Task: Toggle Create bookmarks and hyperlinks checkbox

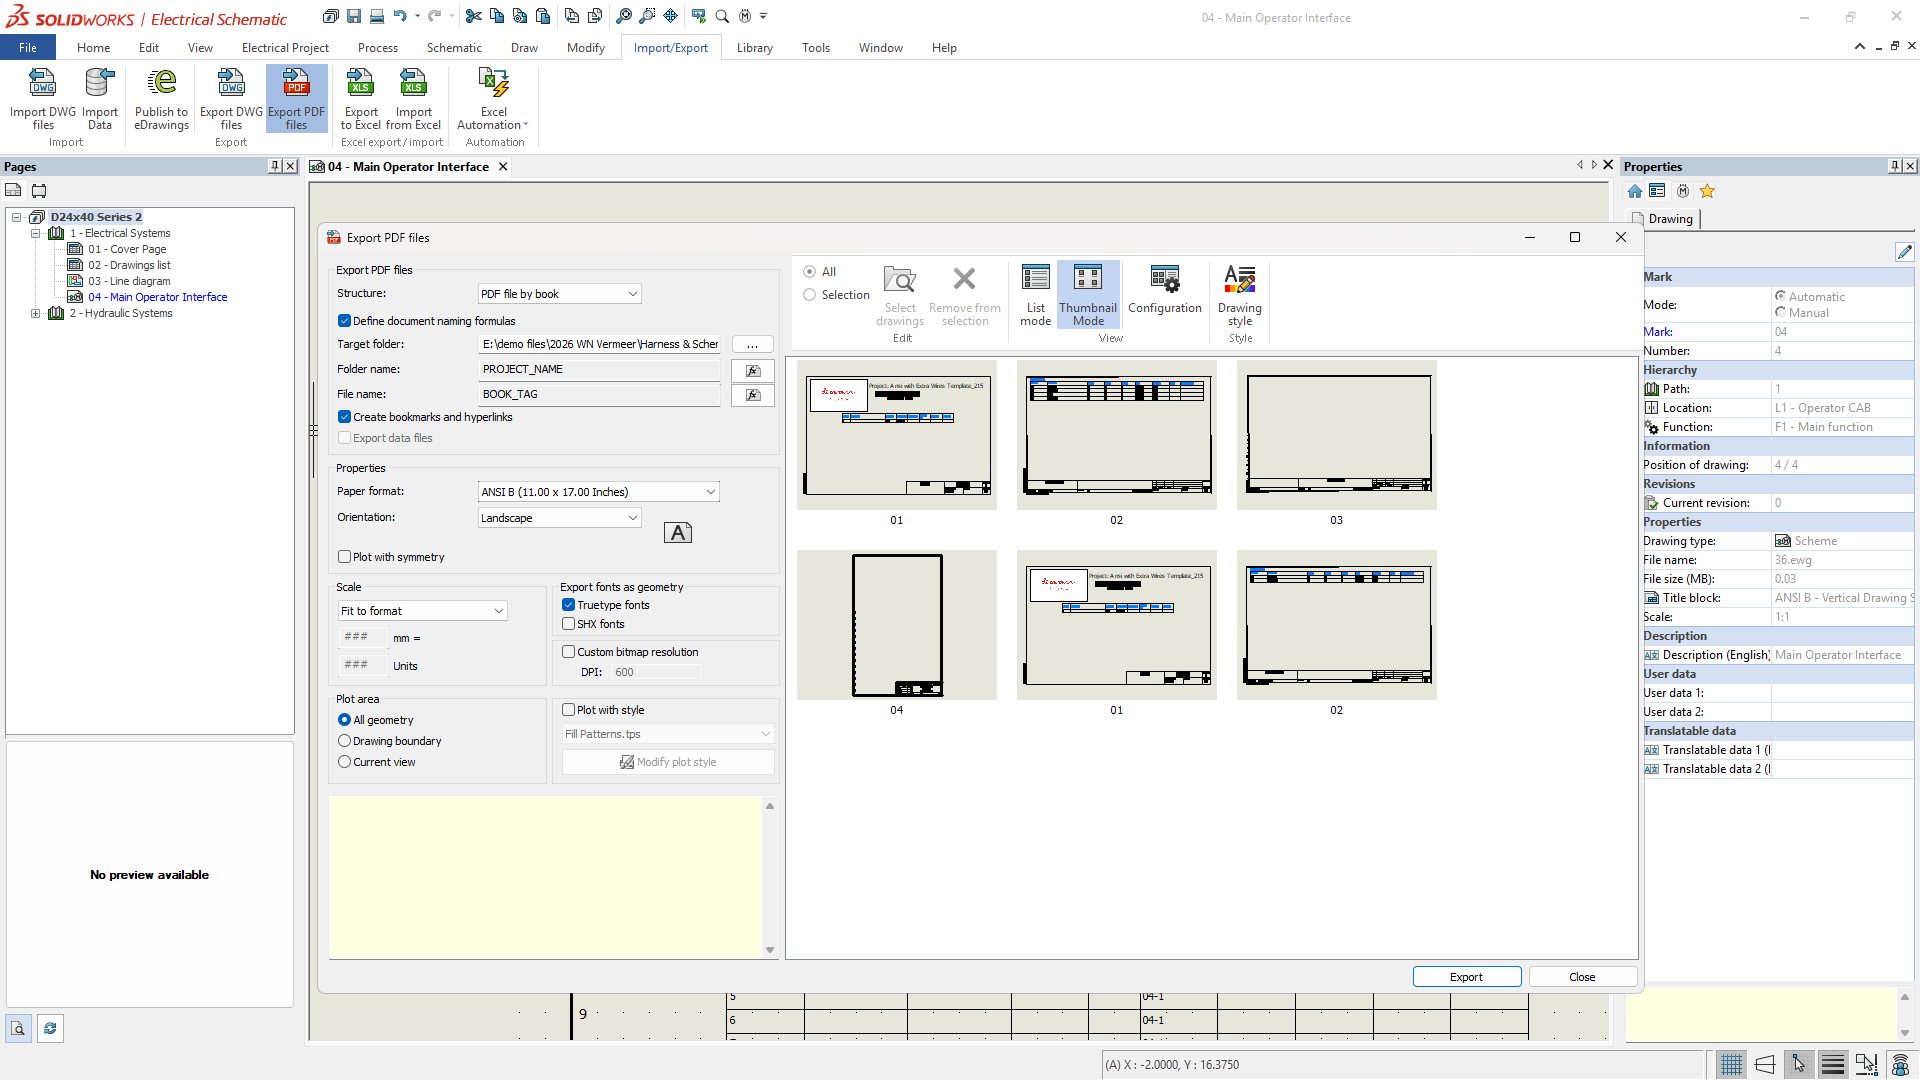Action: click(x=344, y=417)
